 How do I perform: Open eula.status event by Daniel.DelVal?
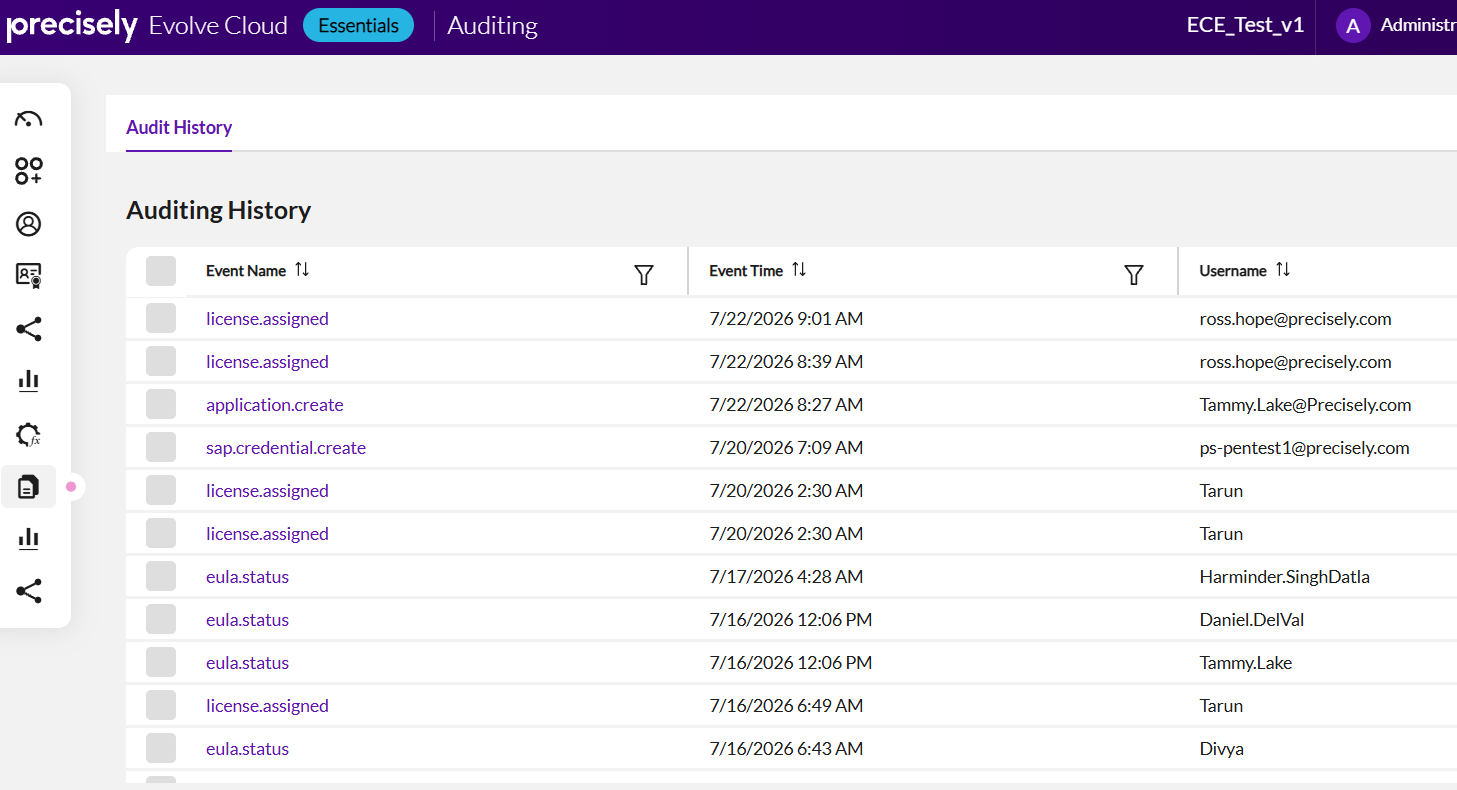point(247,620)
